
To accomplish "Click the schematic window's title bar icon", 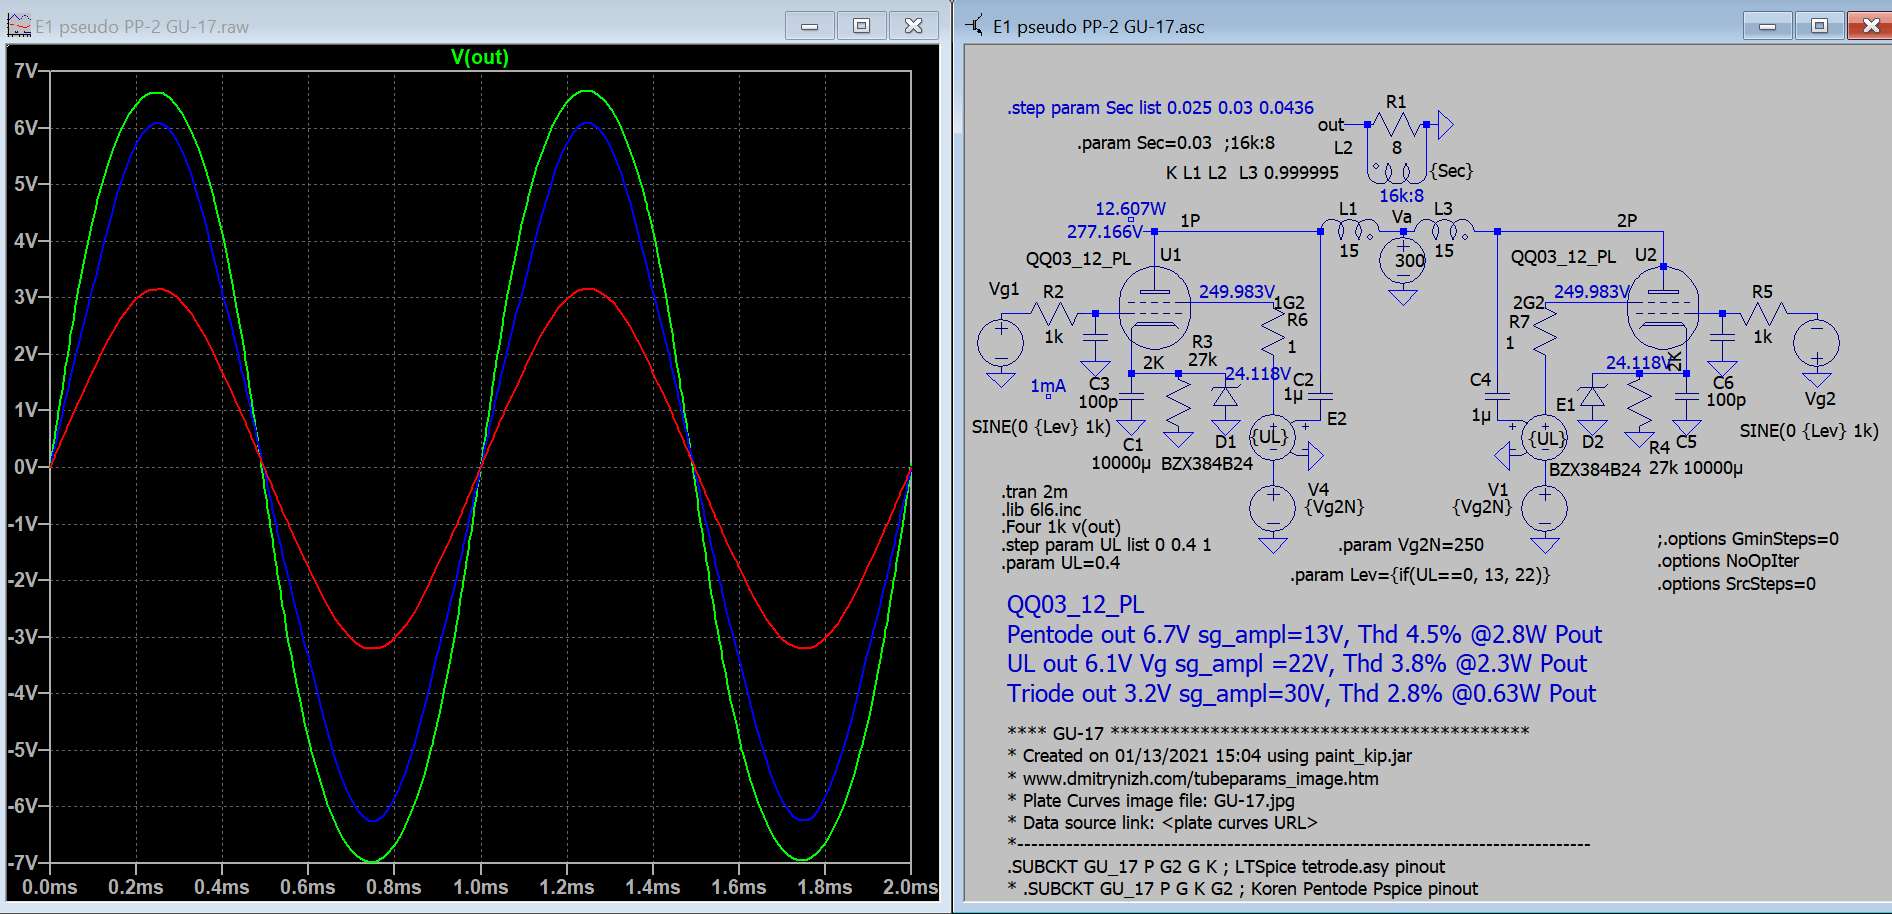I will 975,25.
